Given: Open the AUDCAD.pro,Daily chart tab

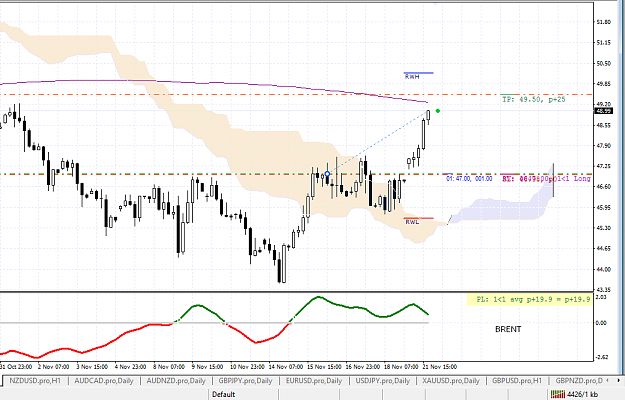Looking at the screenshot, I should pos(104,380).
